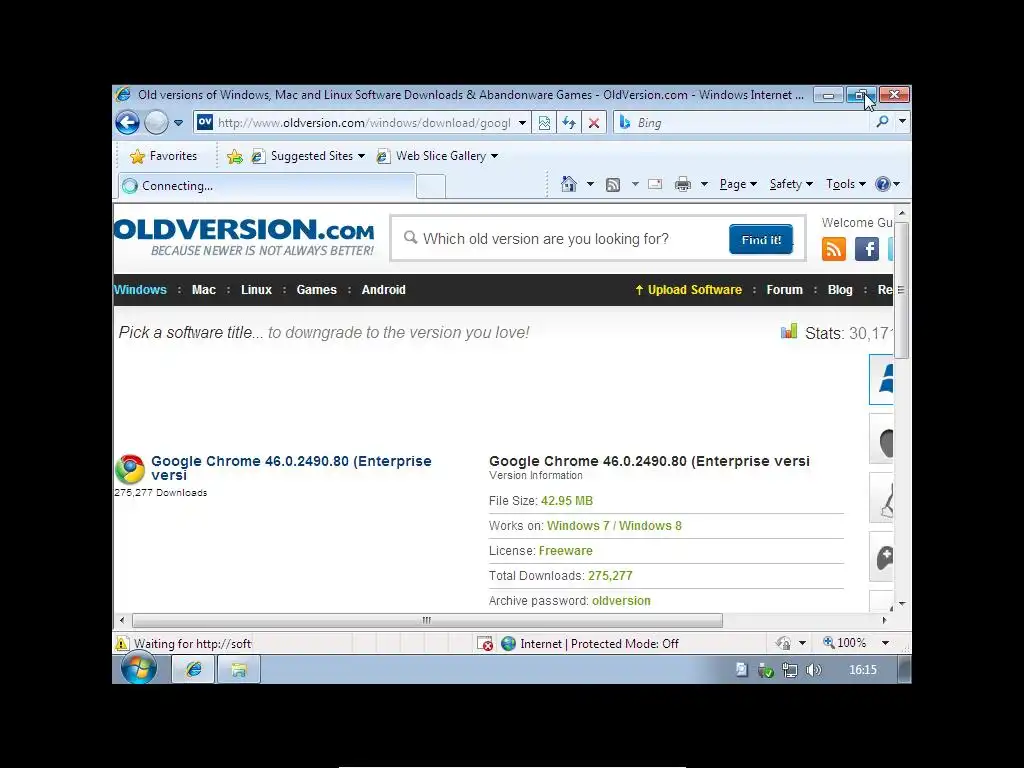The height and width of the screenshot is (768, 1024).
Task: Open the Facebook icon
Action: pyautogui.click(x=867, y=249)
